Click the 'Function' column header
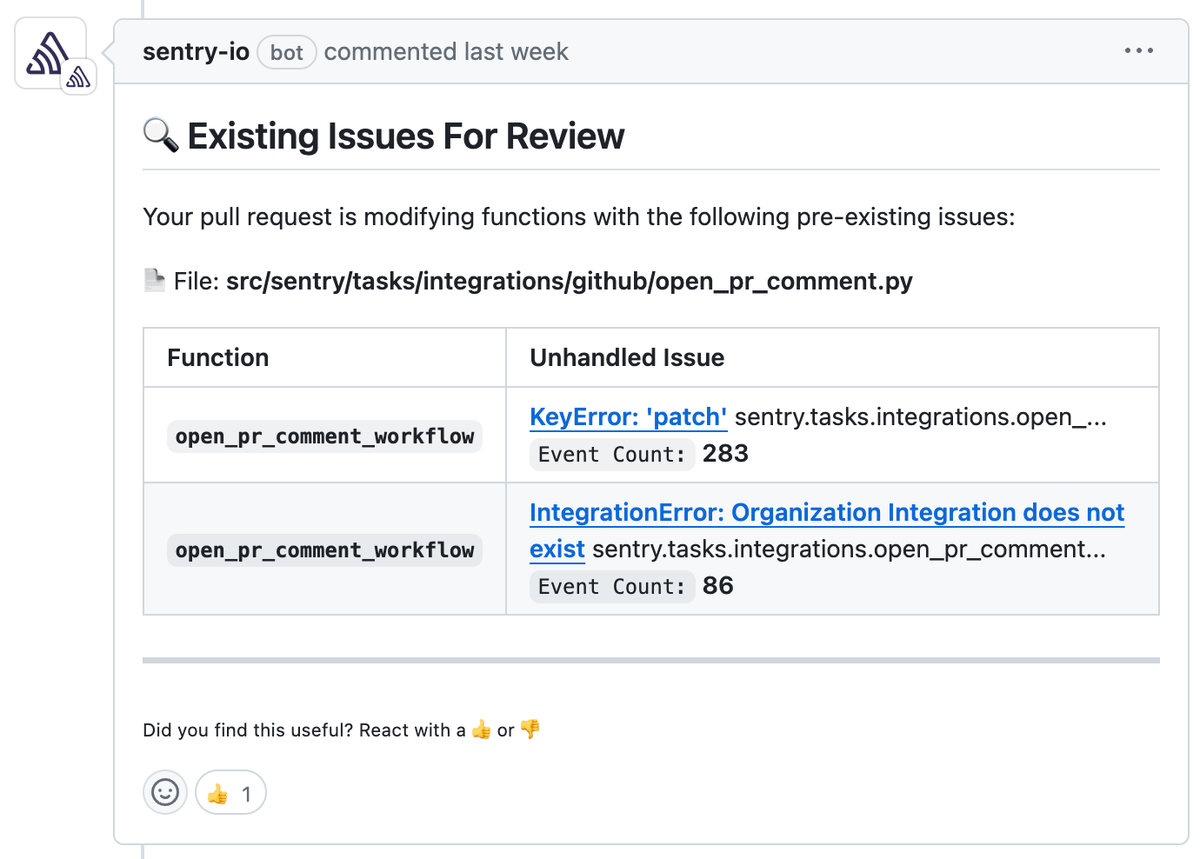 [x=218, y=358]
